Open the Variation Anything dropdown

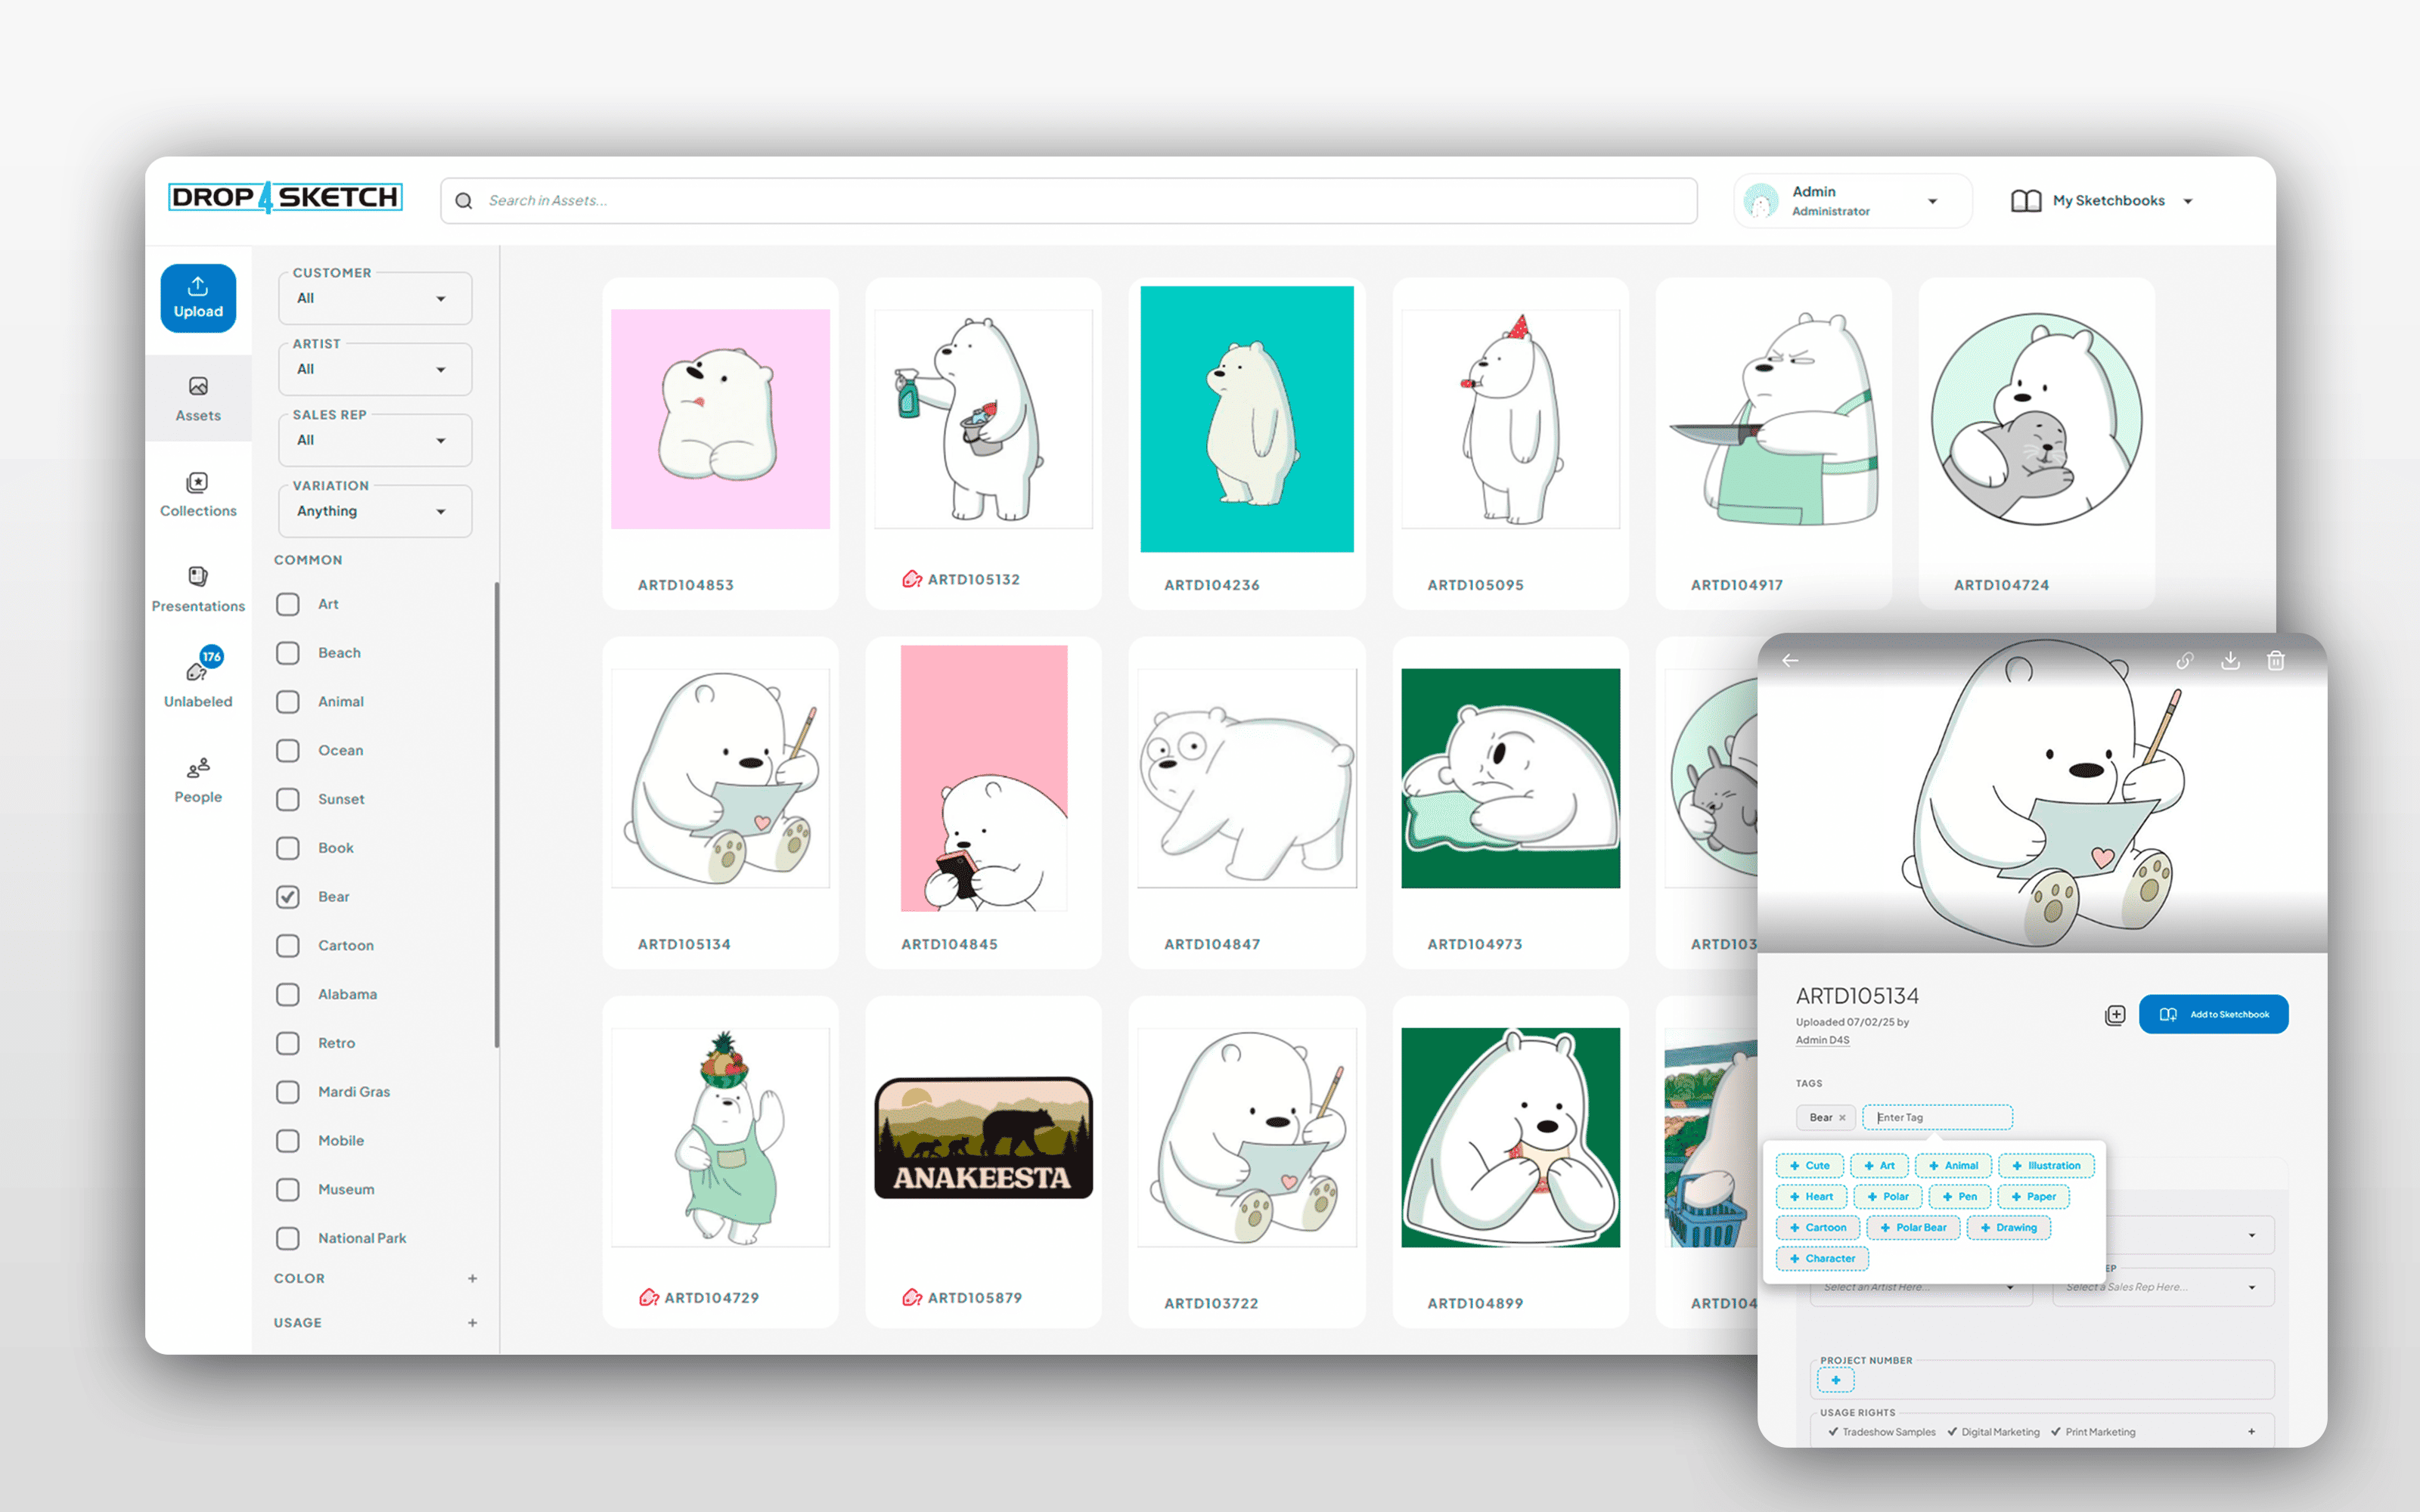coord(374,511)
